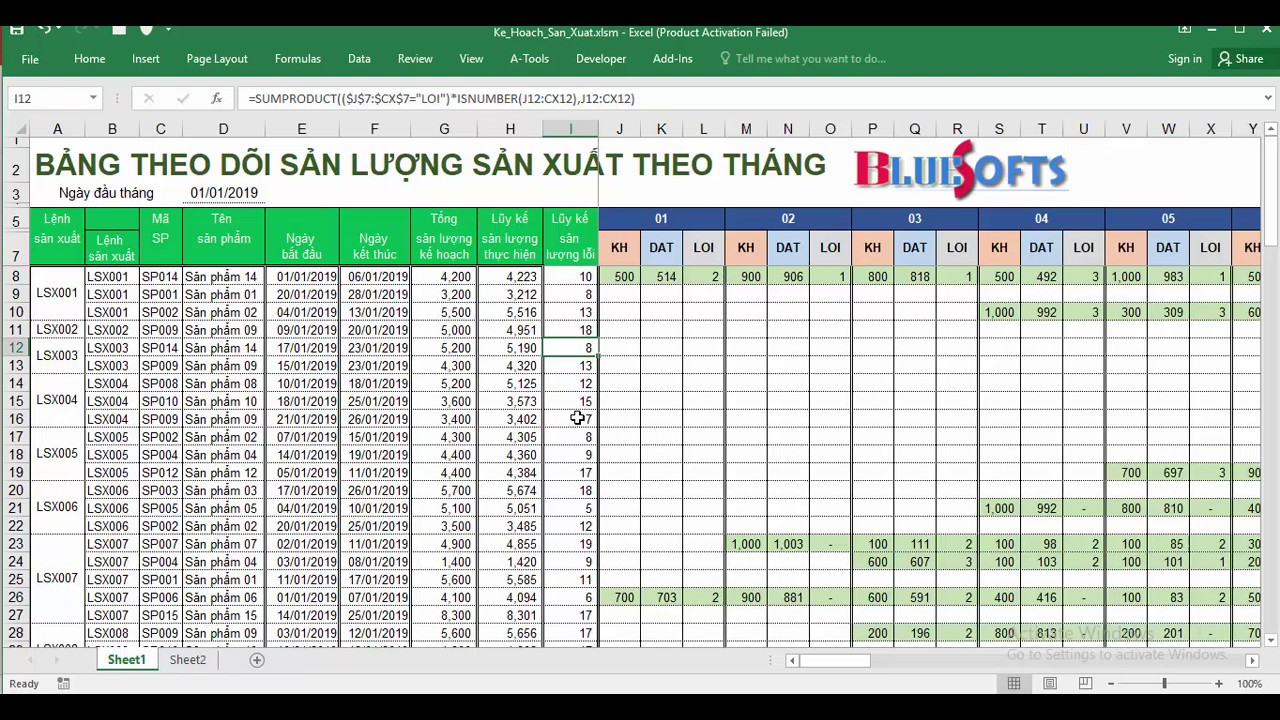Viewport: 1280px width, 720px height.
Task: Click the macro recording icon in status bar
Action: click(63, 684)
